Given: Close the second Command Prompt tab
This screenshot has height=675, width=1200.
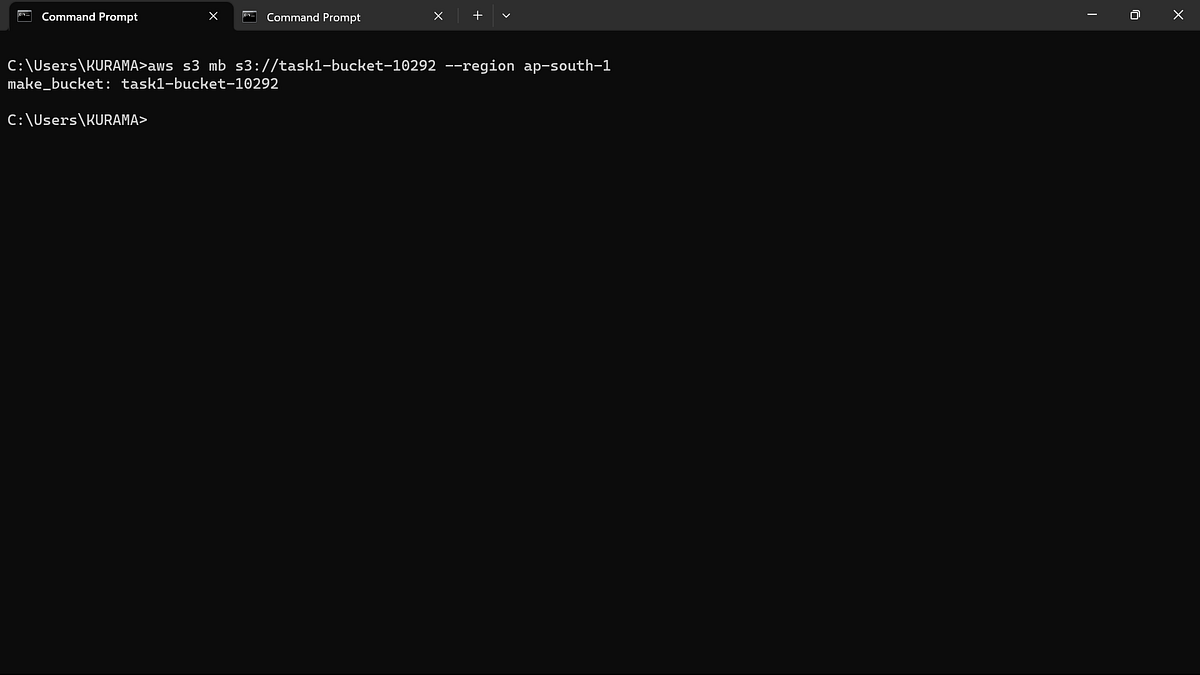Looking at the screenshot, I should coord(438,16).
